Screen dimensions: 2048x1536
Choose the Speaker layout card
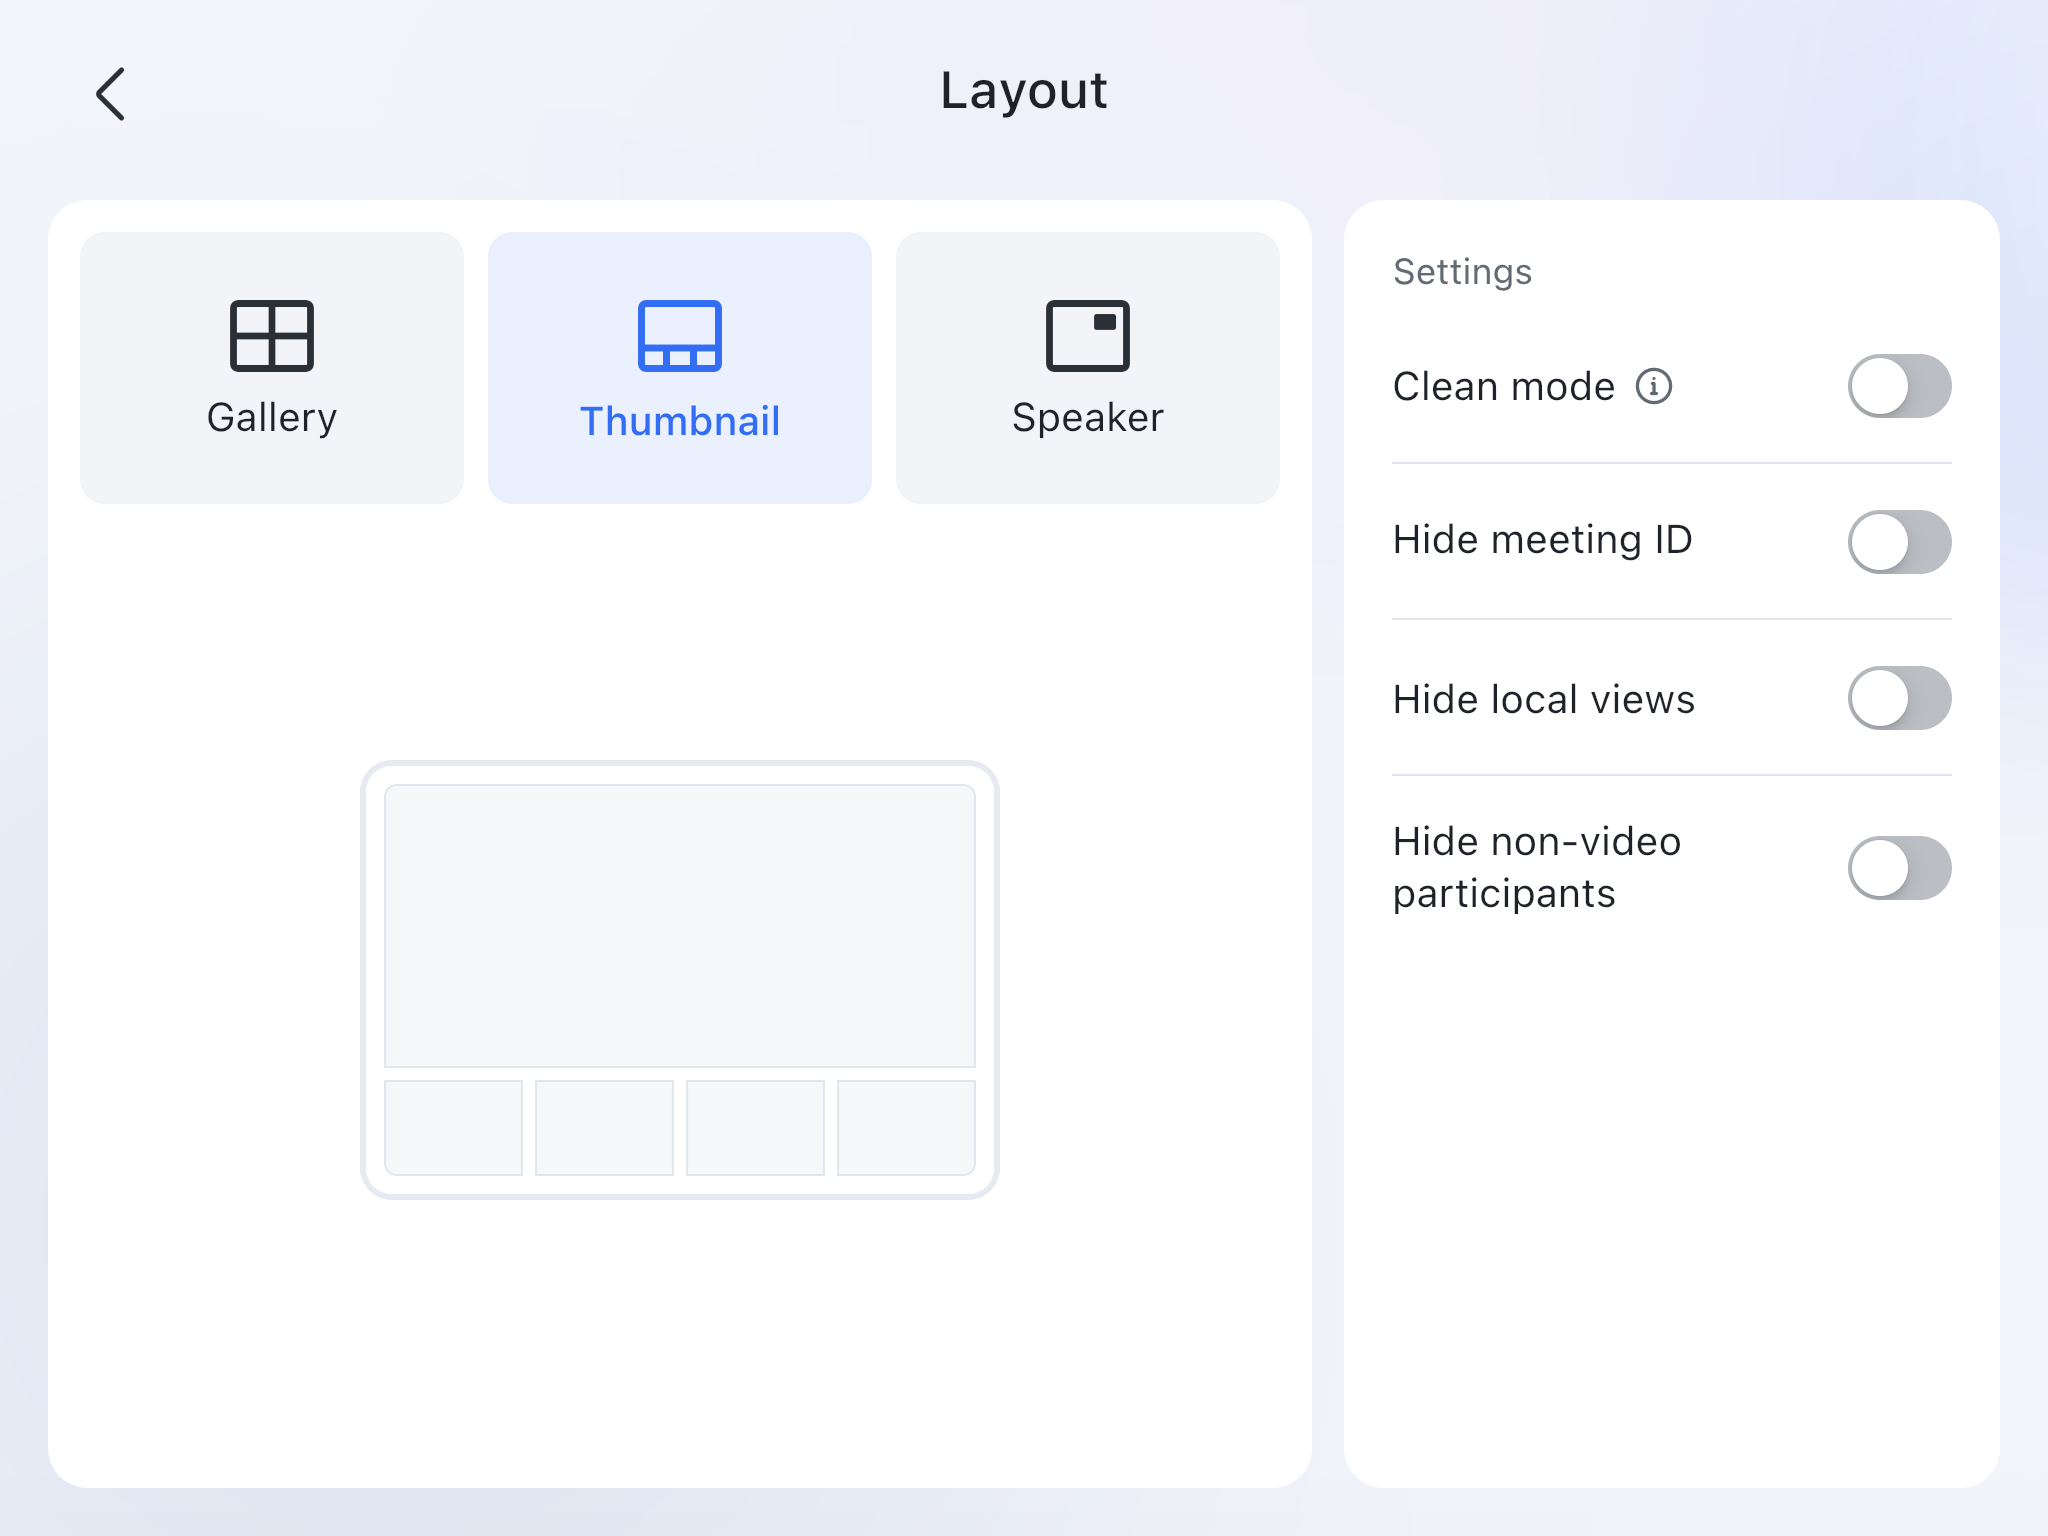pos(1088,366)
